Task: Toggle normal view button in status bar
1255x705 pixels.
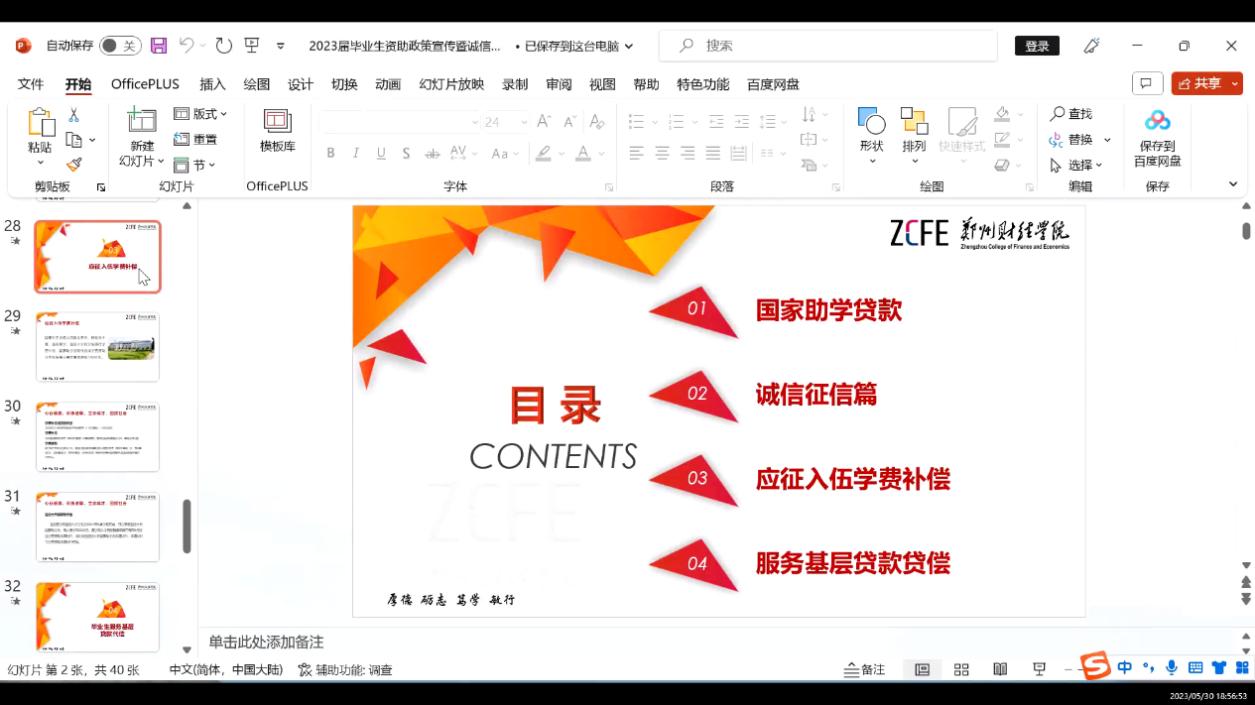Action: pos(922,670)
